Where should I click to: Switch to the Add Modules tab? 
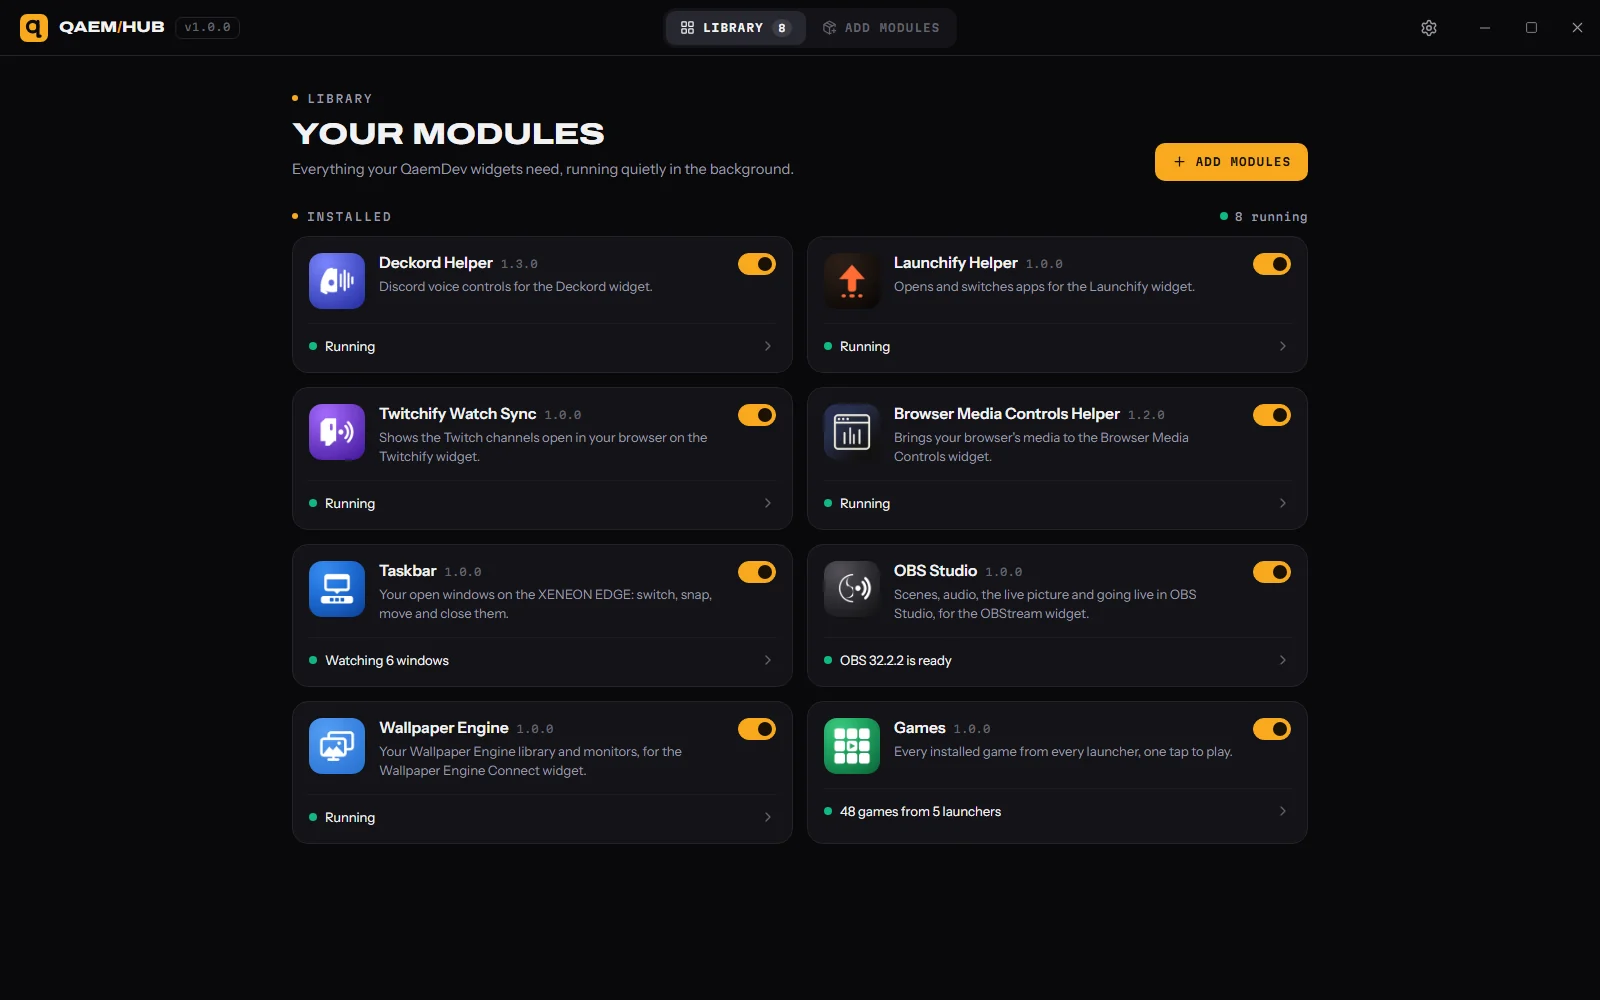[x=881, y=28]
